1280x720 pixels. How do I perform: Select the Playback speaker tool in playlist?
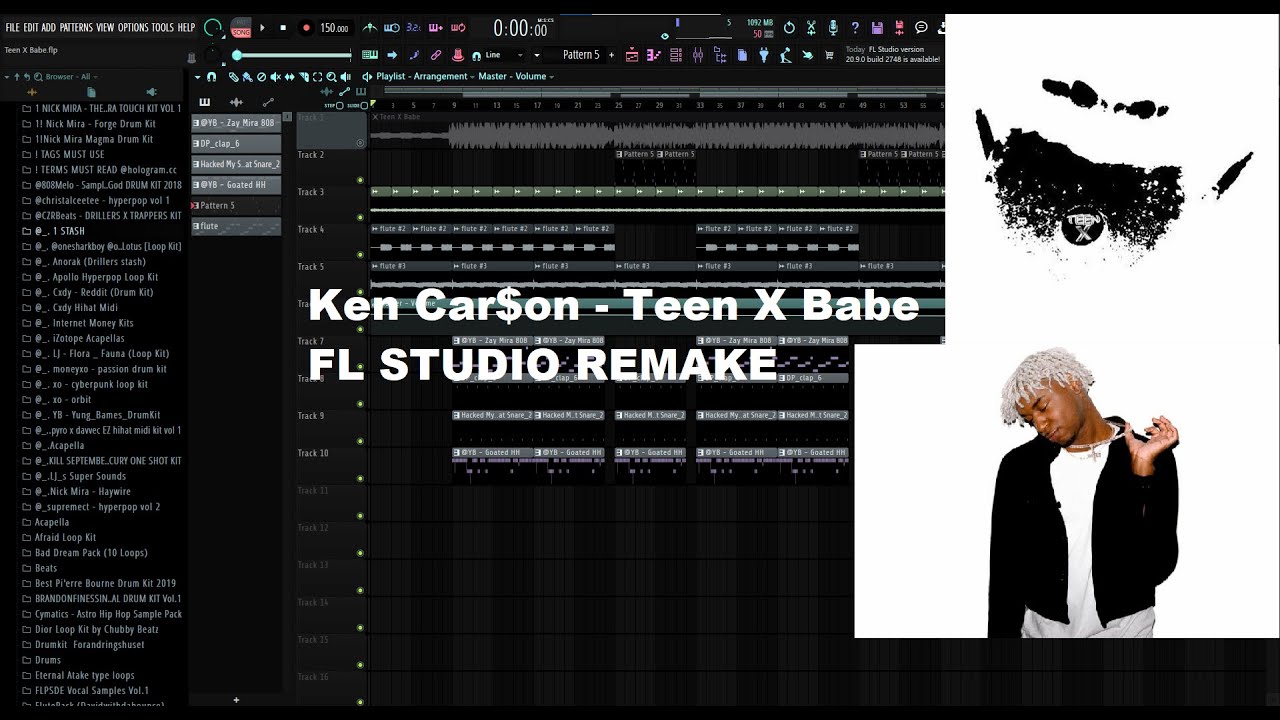tap(345, 77)
